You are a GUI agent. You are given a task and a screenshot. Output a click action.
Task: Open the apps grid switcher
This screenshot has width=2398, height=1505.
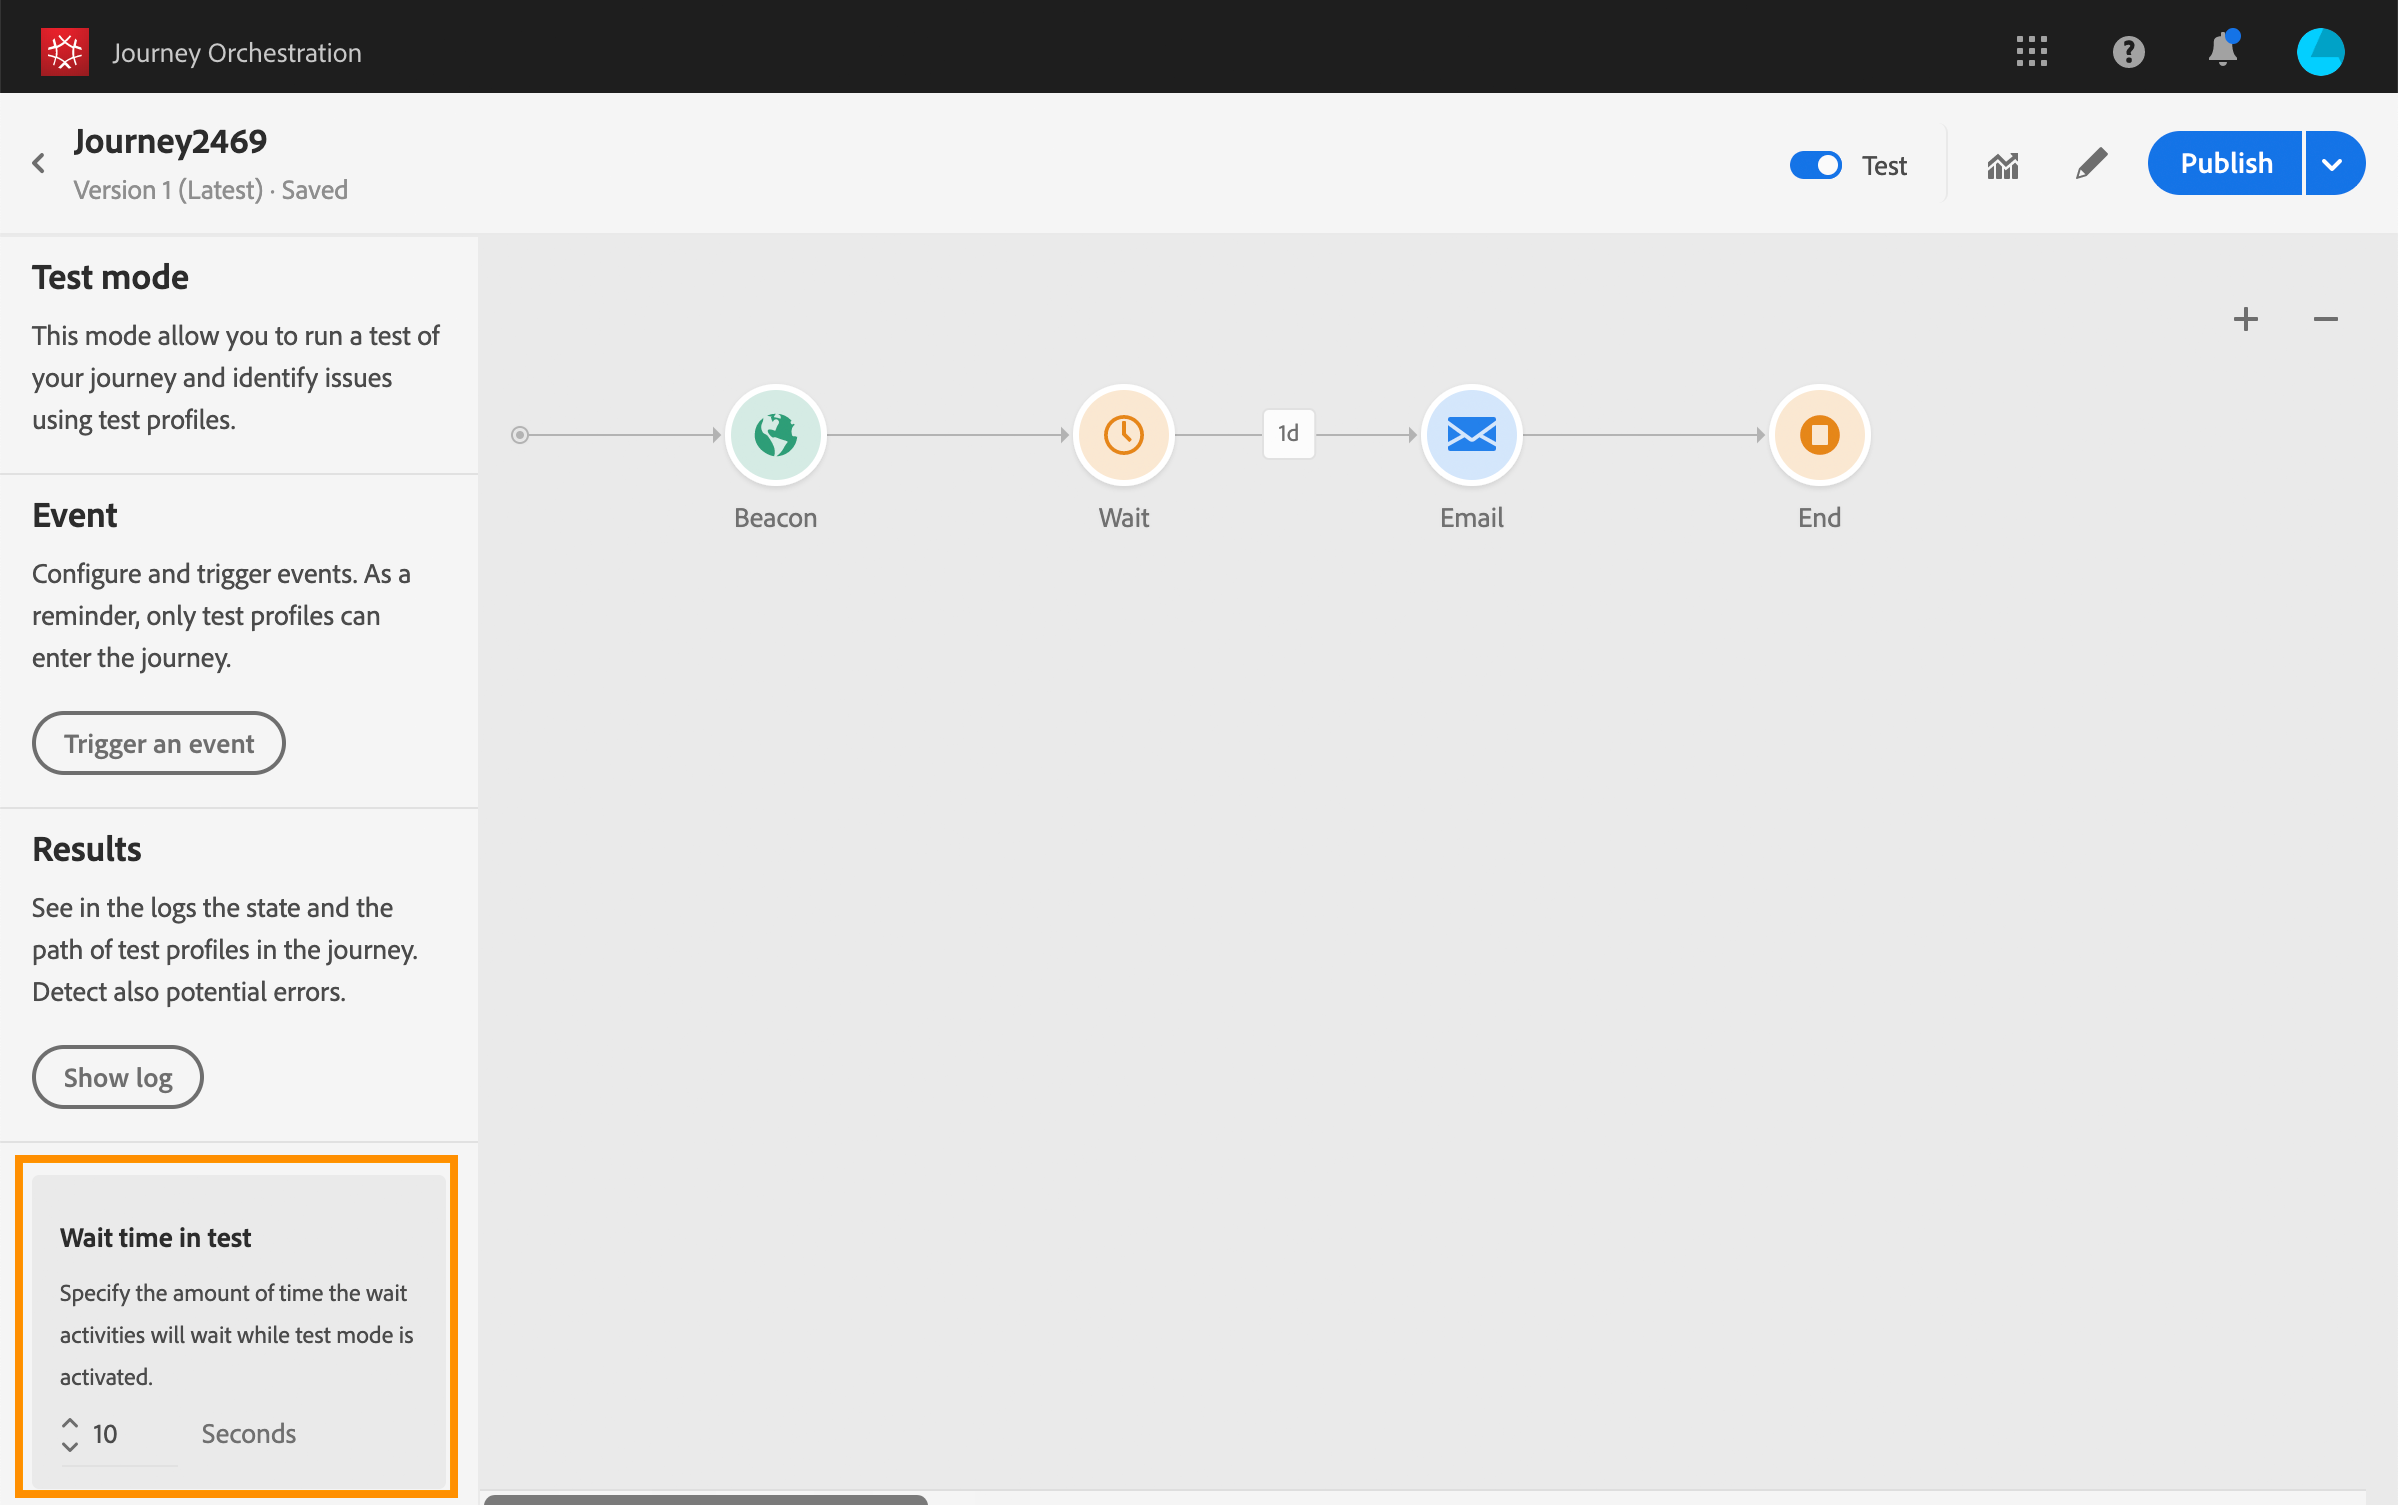pyautogui.click(x=2031, y=51)
